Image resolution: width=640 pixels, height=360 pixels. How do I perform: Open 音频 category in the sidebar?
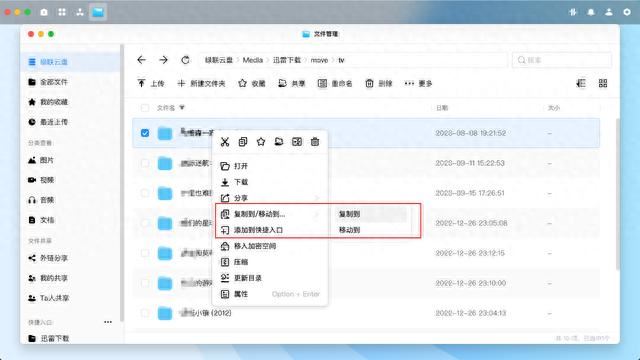click(x=71, y=200)
